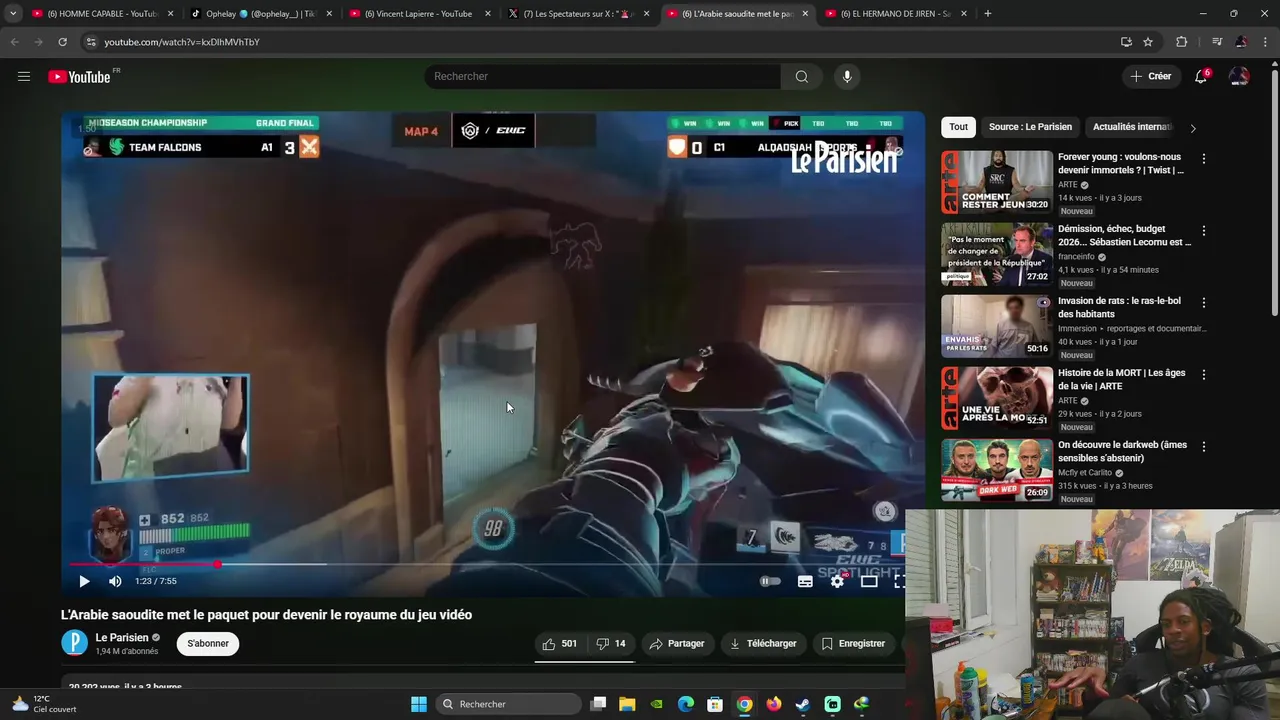Open the On découvre le darkweb title
The width and height of the screenshot is (1280, 720).
(1122, 451)
